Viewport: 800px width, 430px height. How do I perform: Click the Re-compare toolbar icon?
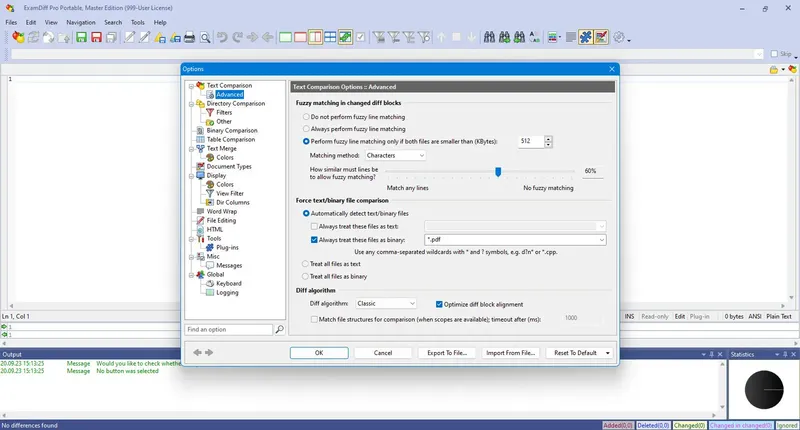point(34,37)
